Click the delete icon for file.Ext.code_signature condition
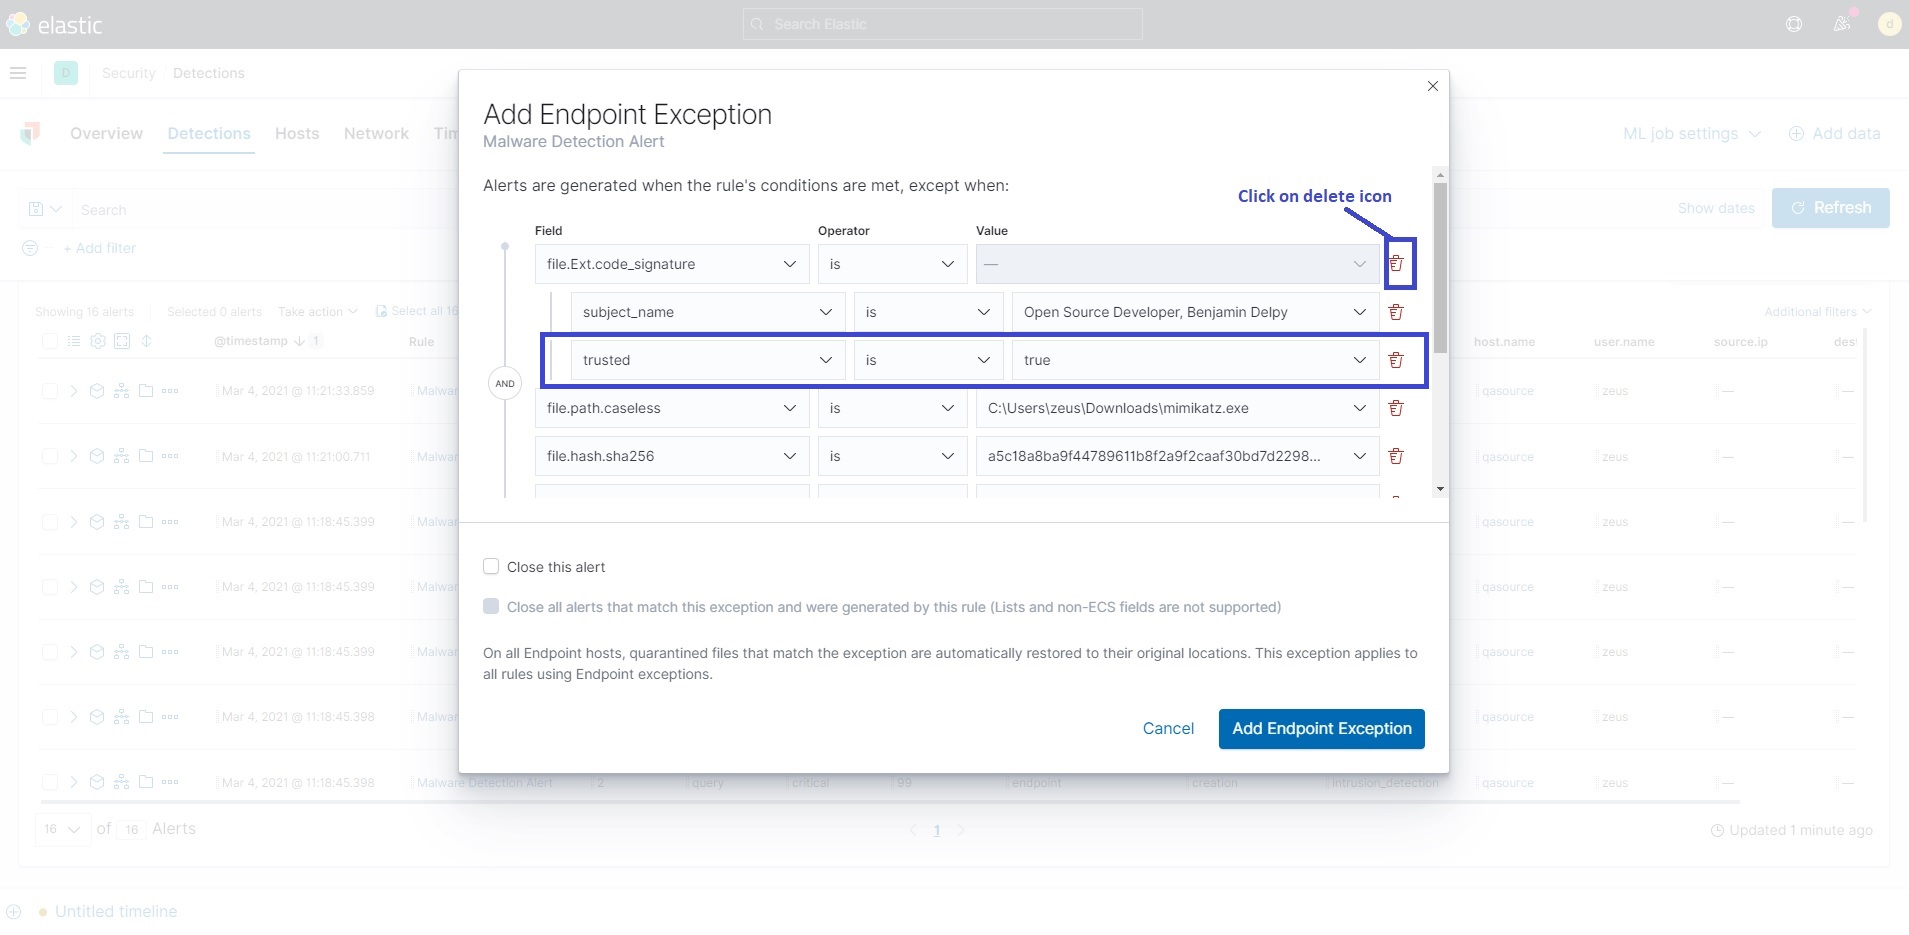The width and height of the screenshot is (1909, 935). coord(1396,263)
